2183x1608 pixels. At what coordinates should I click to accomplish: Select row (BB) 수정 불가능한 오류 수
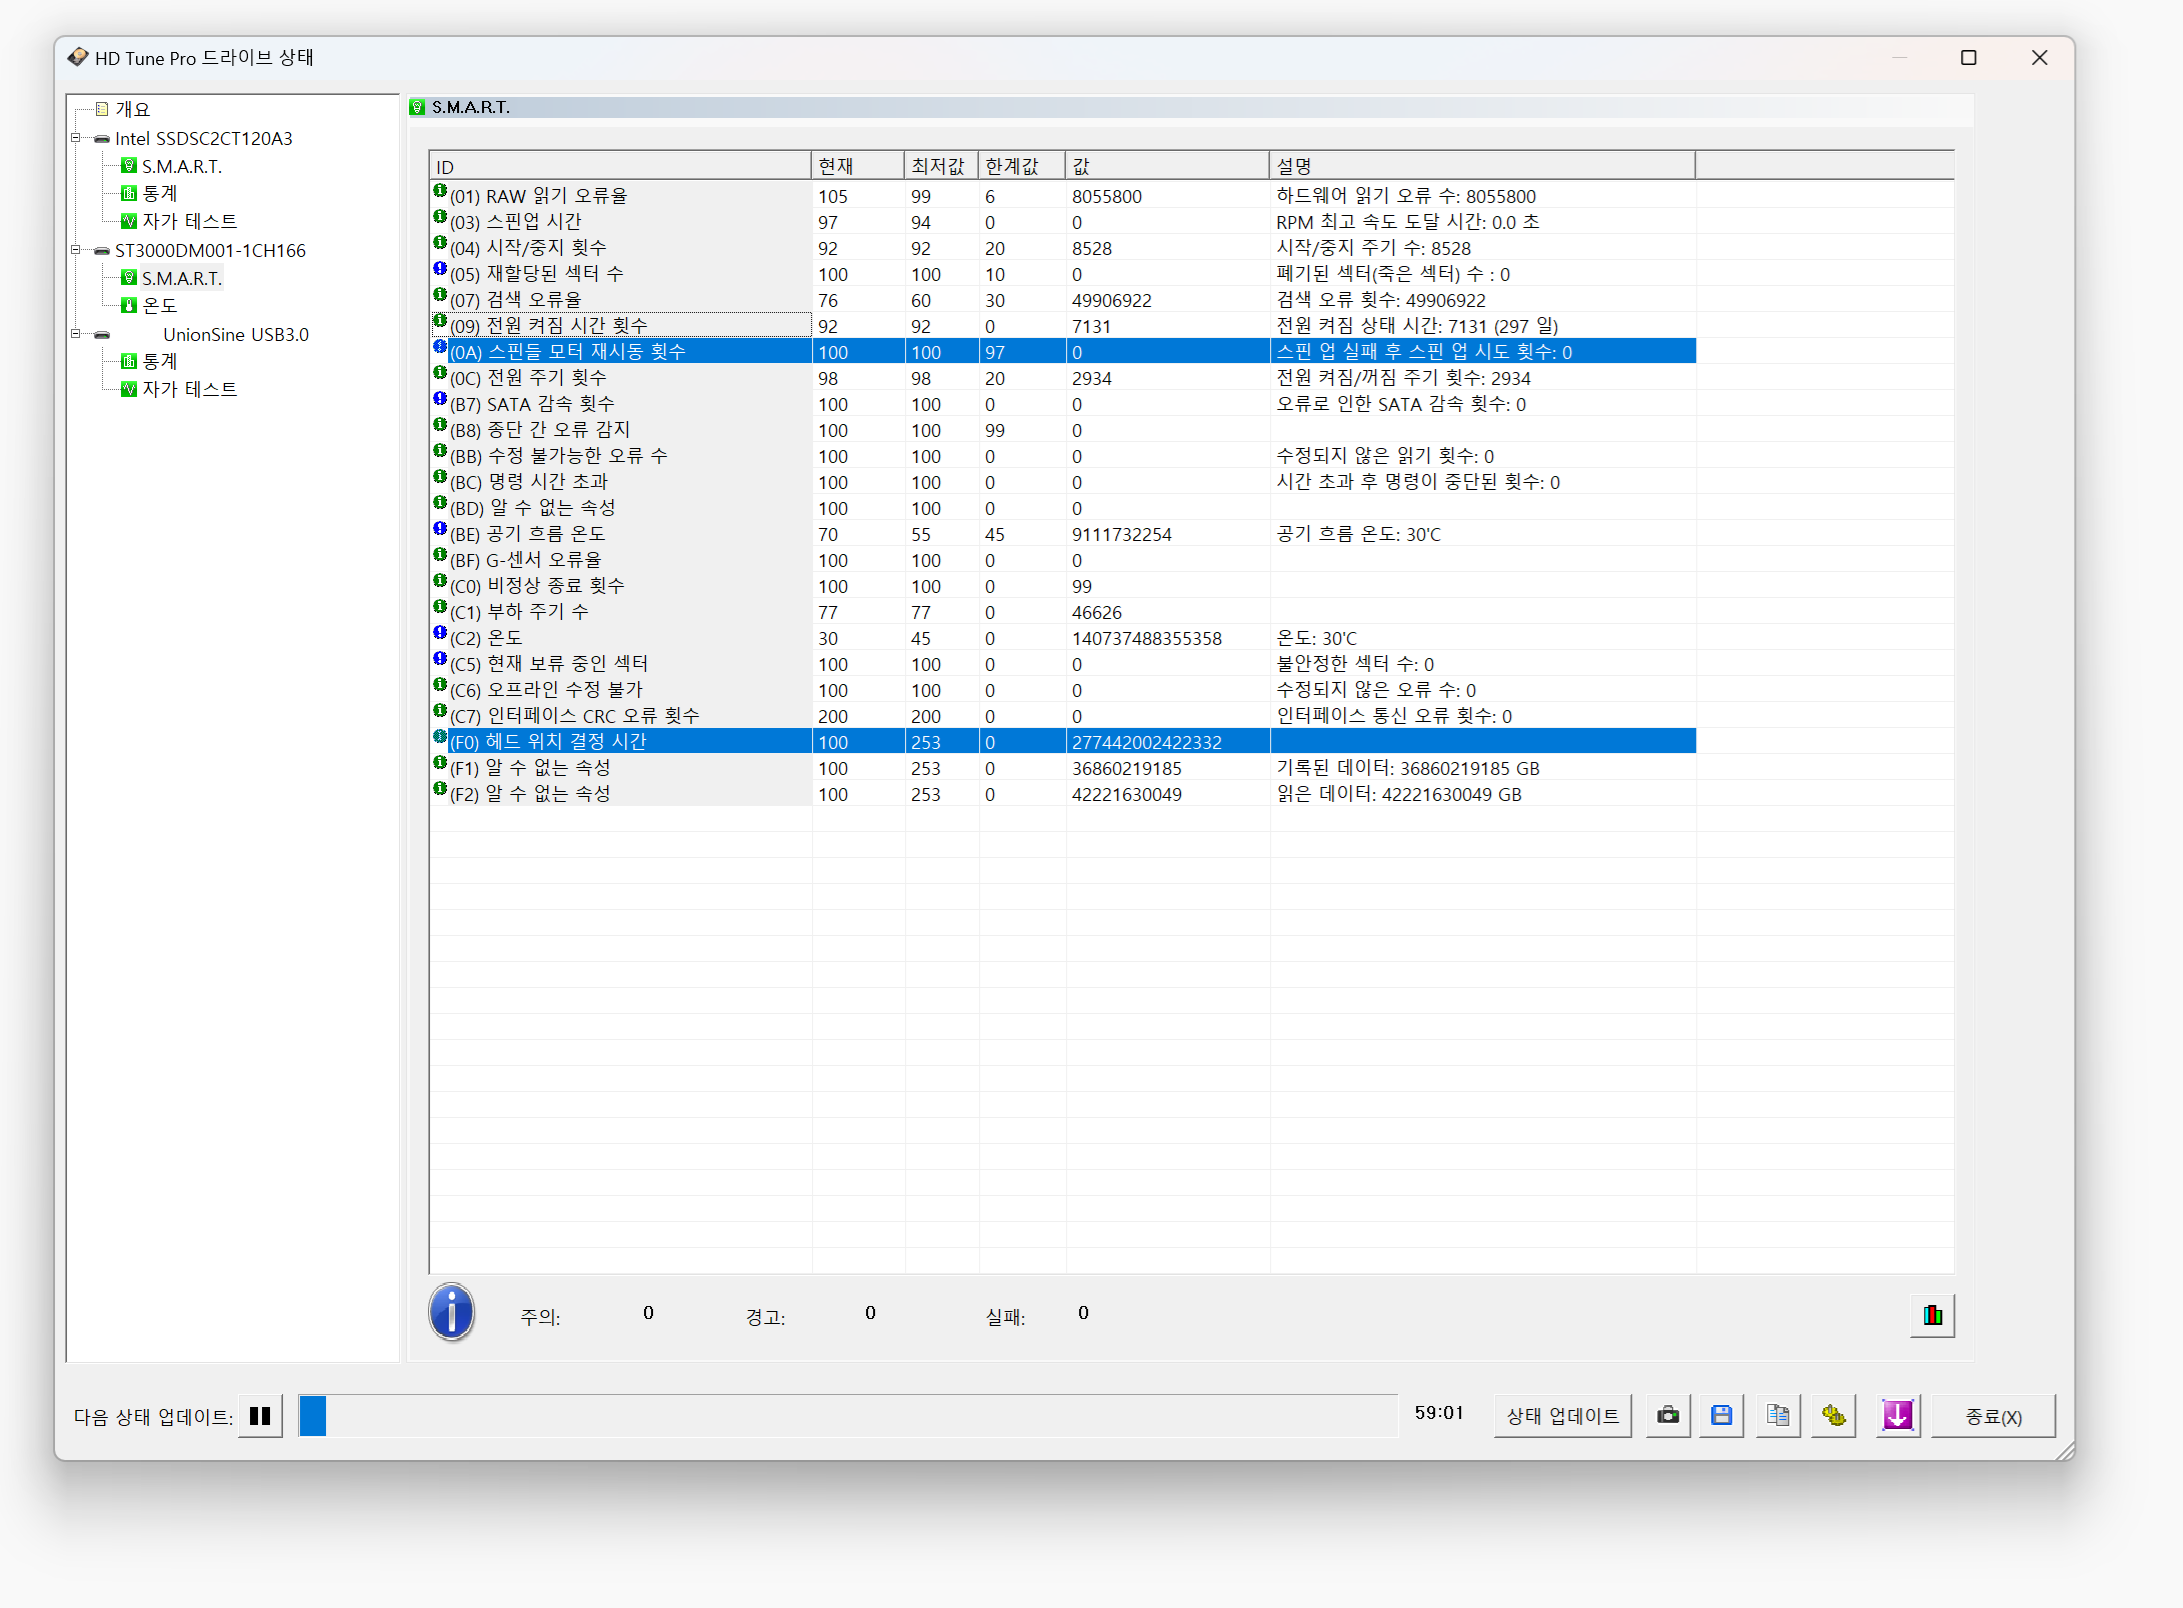pos(1063,456)
